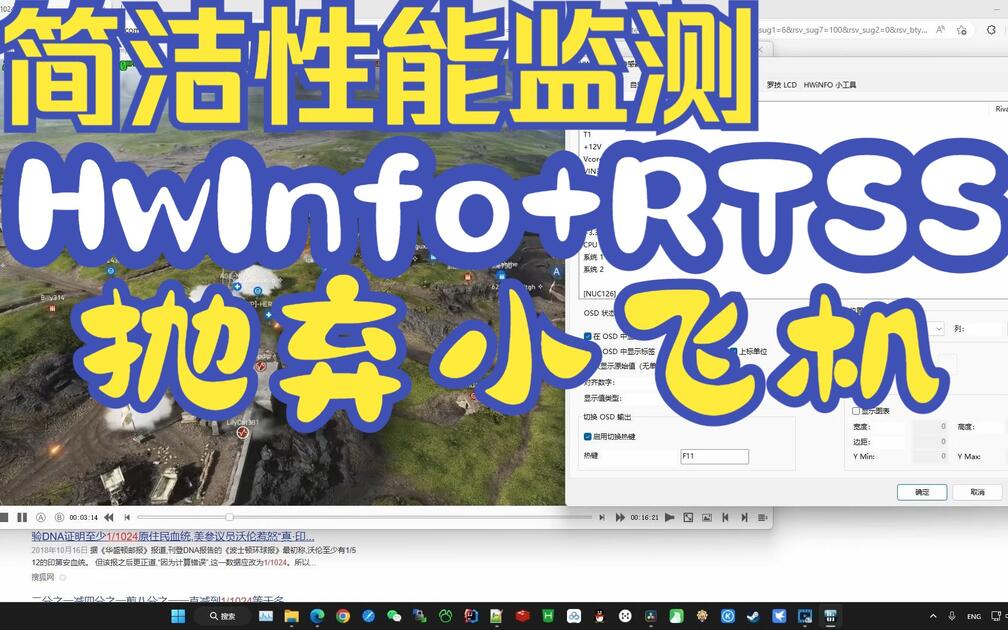Viewport: 1008px width, 630px height.
Task: Click the taskbar search box
Action: pos(222,616)
